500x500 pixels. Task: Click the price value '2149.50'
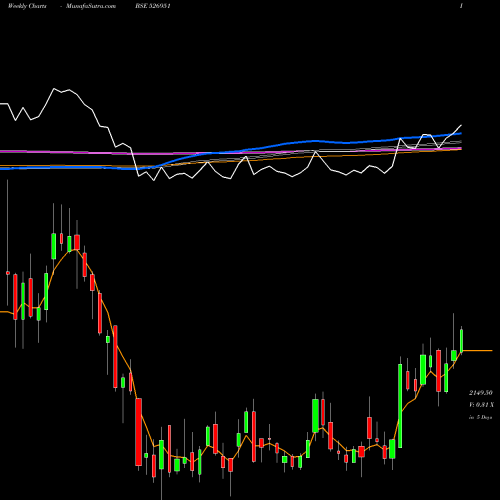tap(481, 393)
